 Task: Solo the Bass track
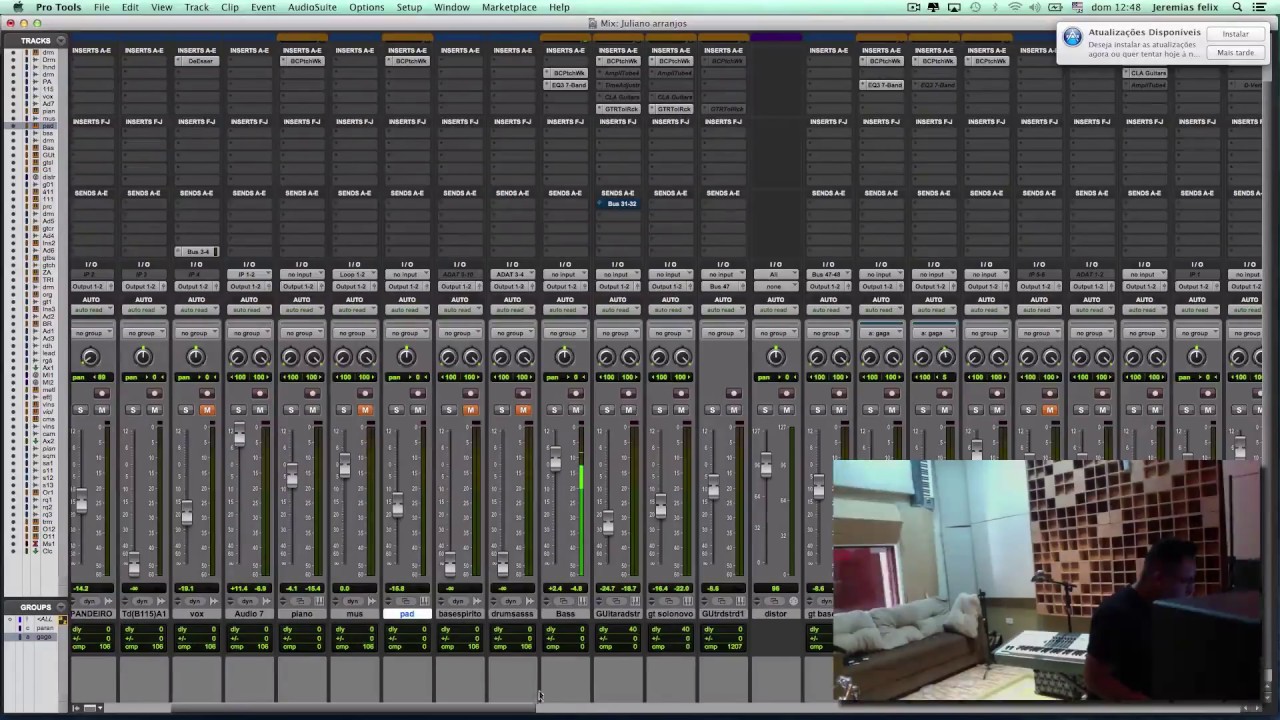(x=554, y=410)
